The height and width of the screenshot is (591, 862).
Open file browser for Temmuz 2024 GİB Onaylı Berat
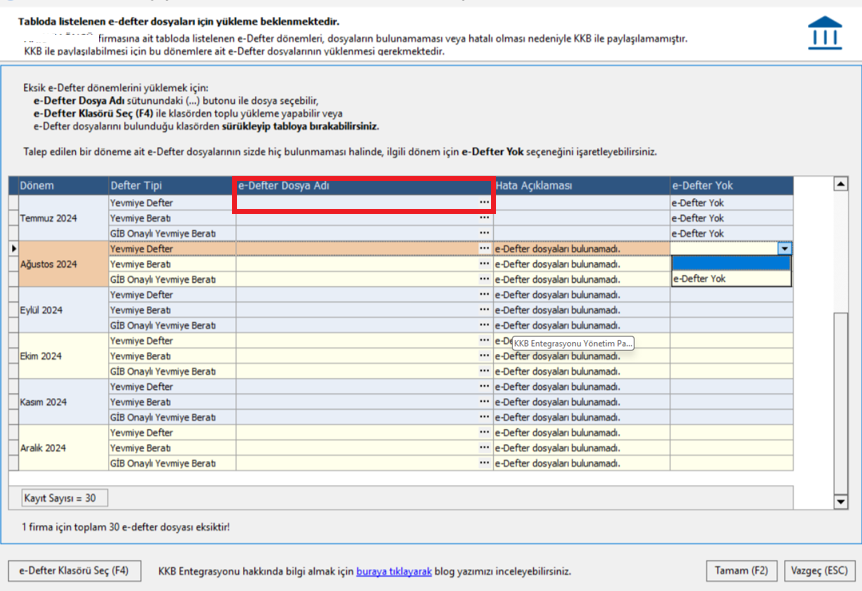click(x=484, y=233)
